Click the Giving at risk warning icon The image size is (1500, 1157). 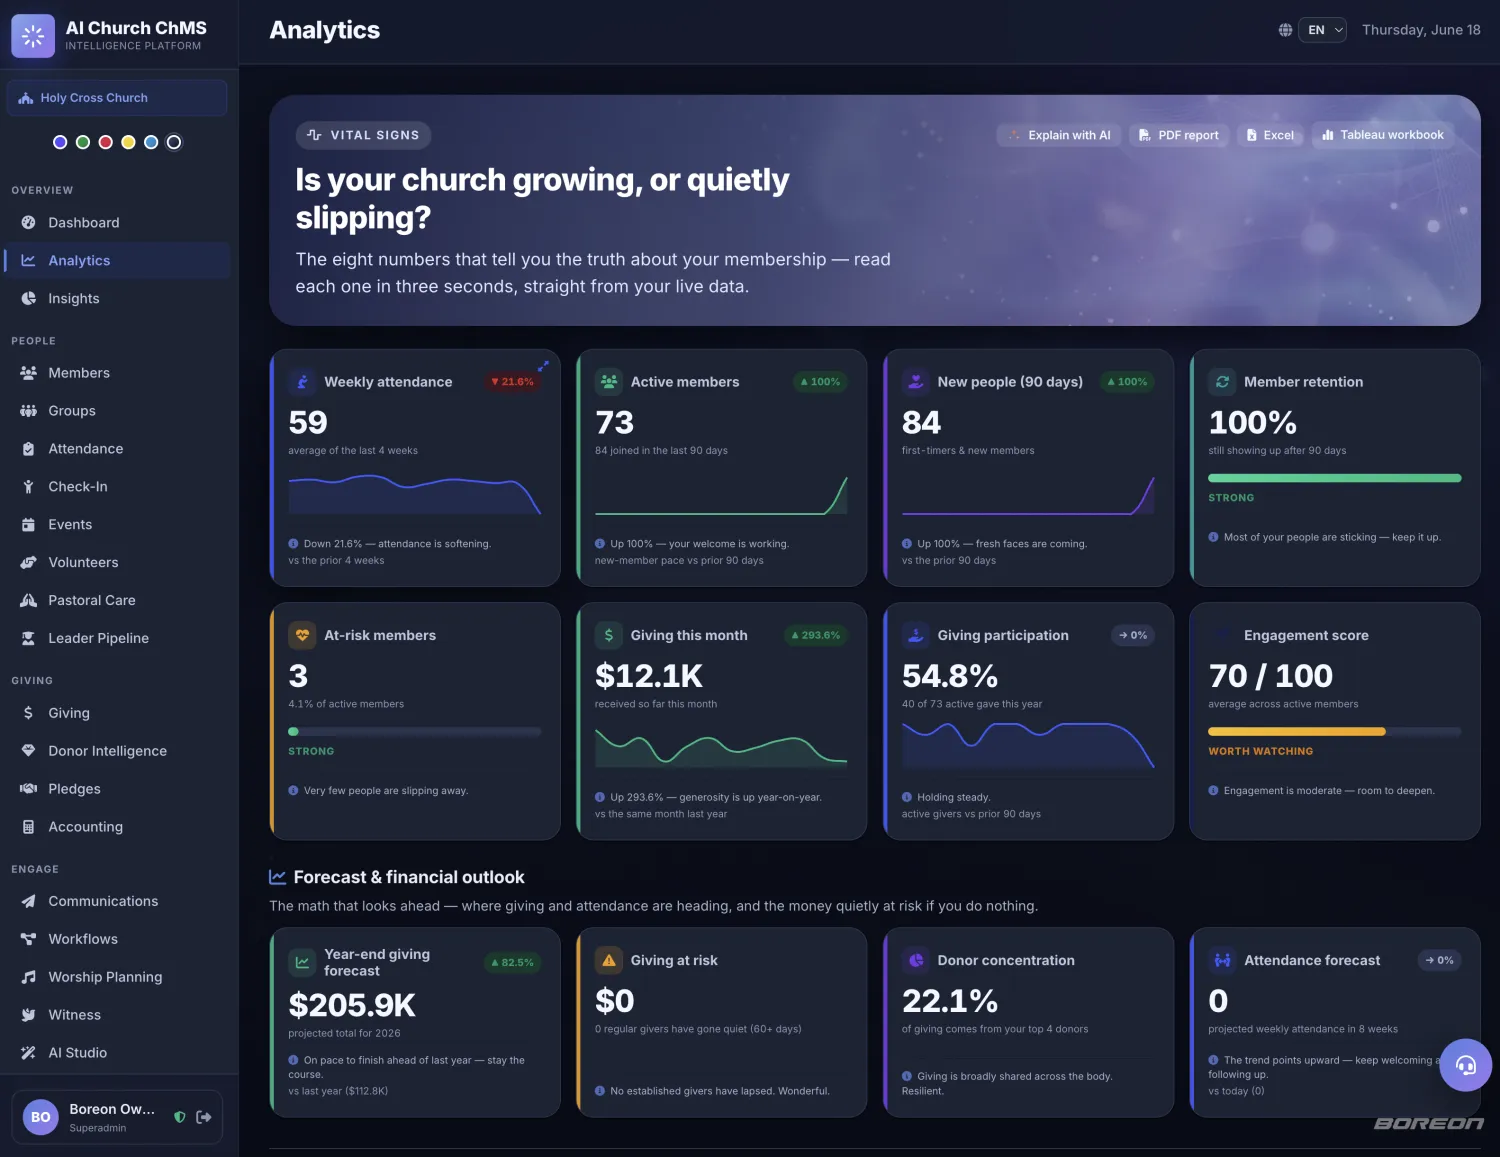click(x=608, y=960)
